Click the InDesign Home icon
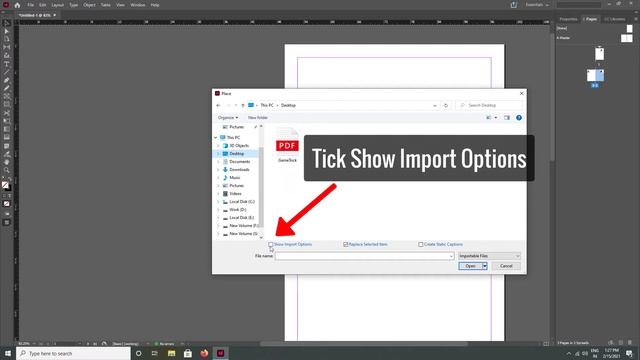 tap(17, 5)
